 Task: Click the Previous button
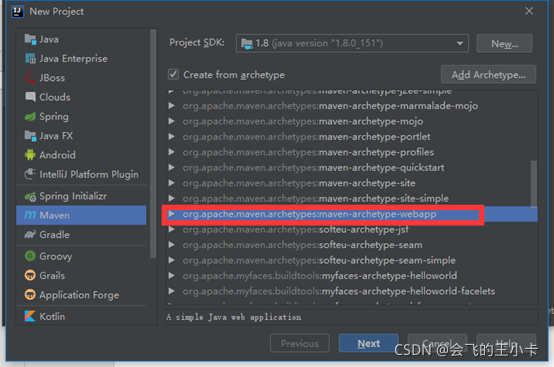(x=300, y=343)
